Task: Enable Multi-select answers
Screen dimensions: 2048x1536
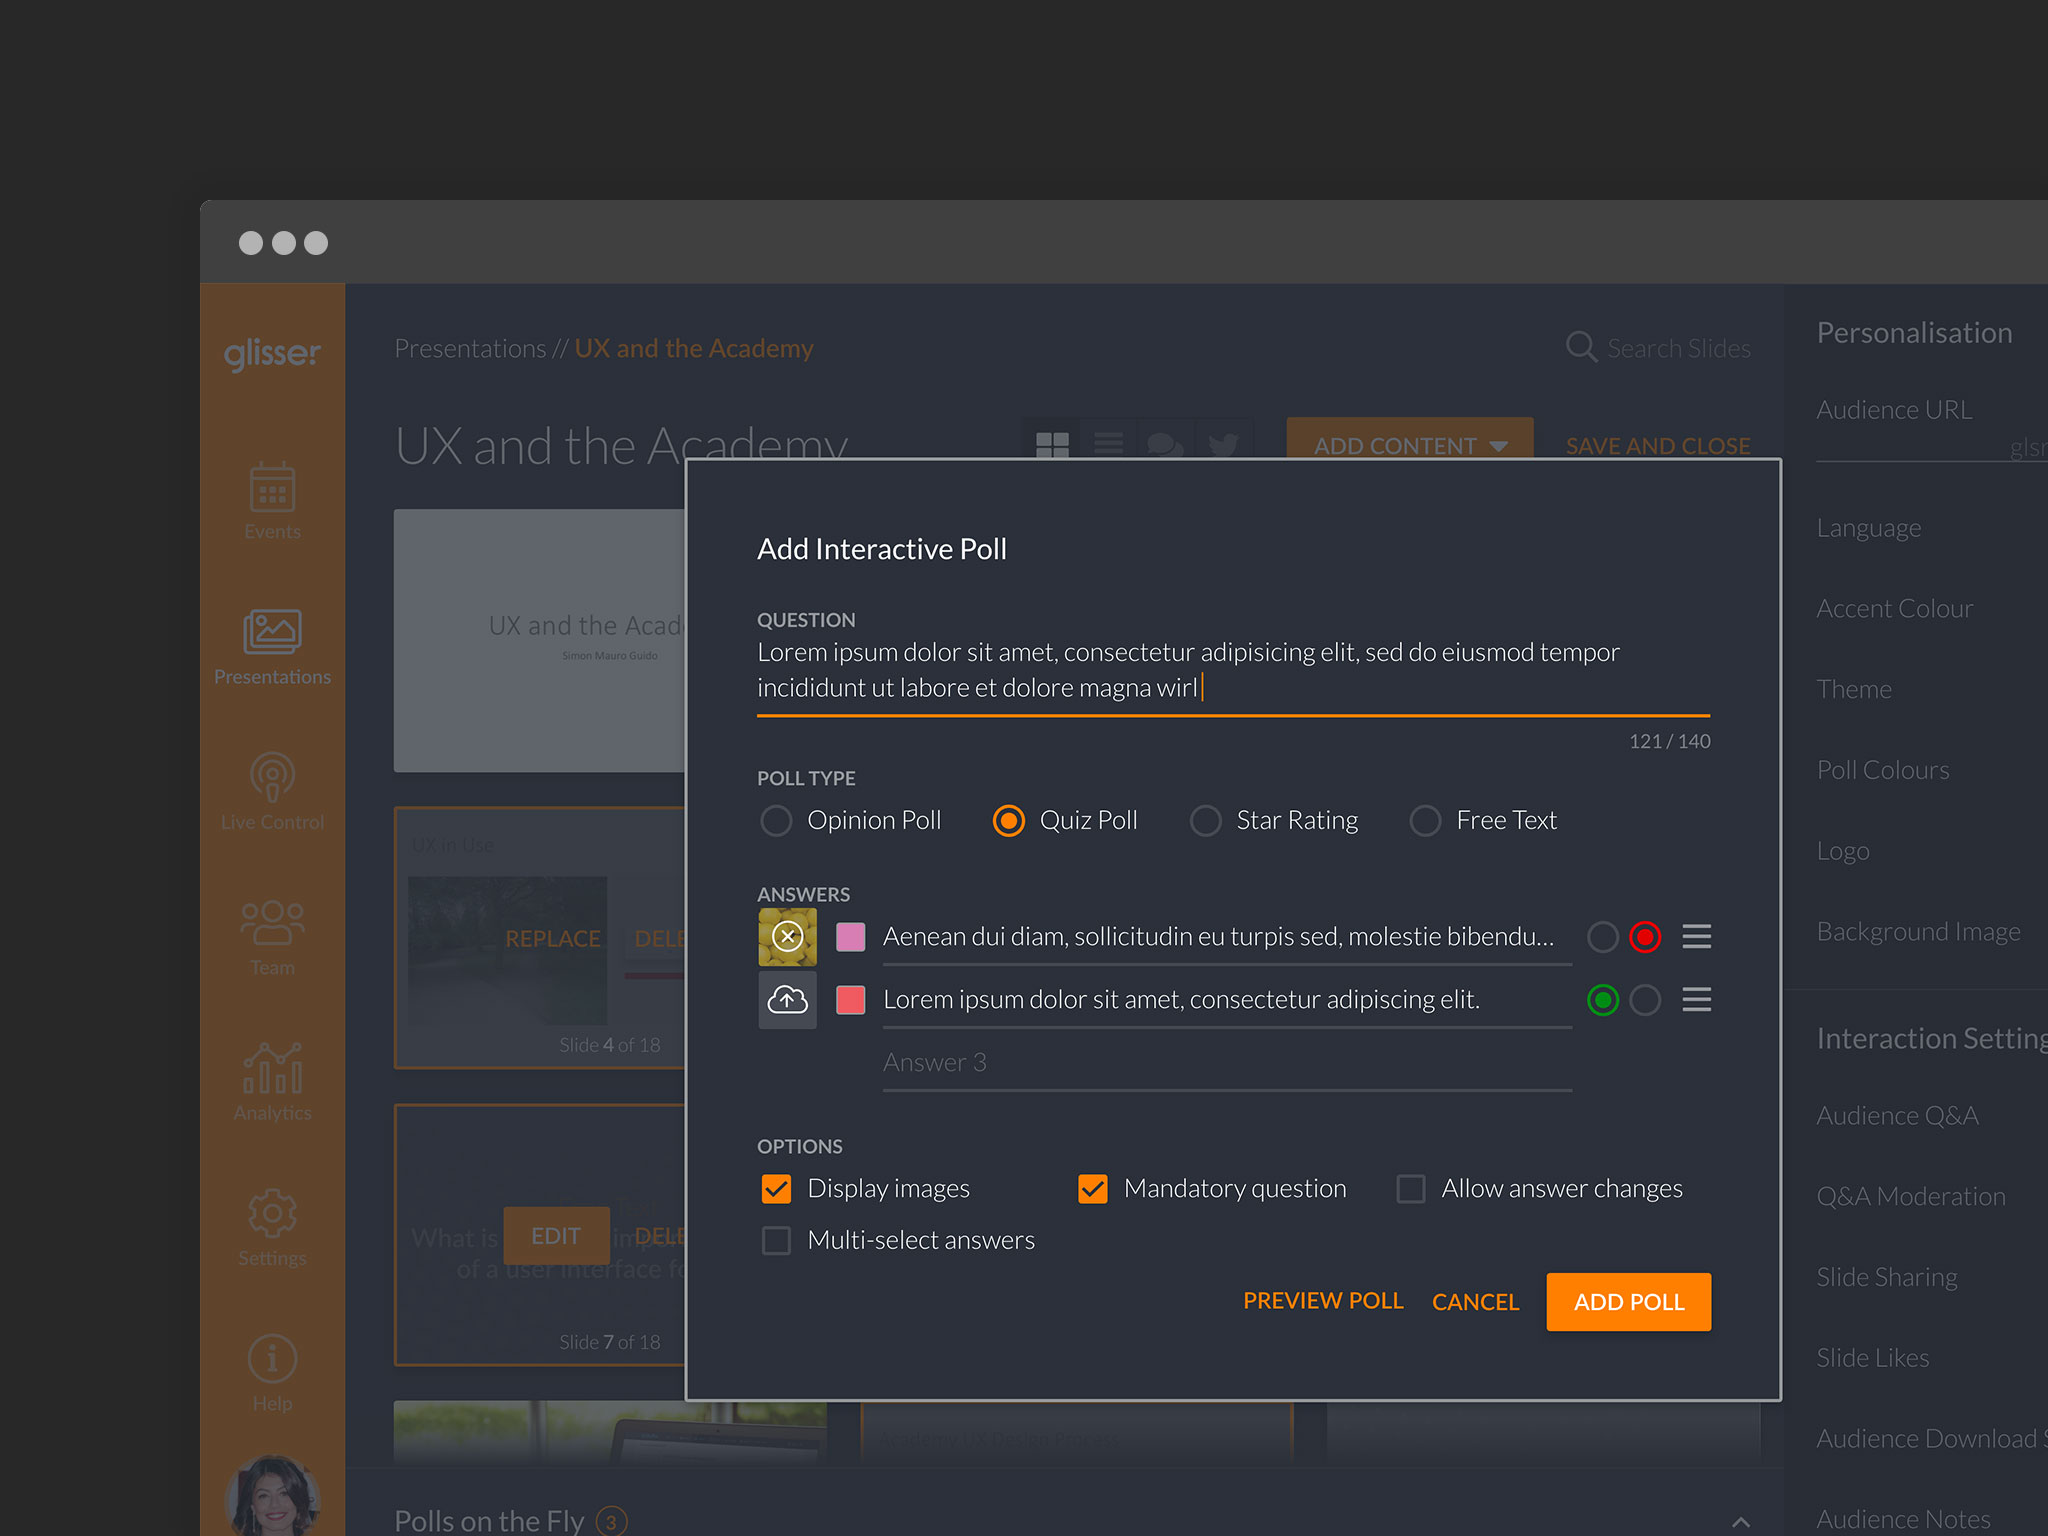Action: pyautogui.click(x=776, y=1240)
